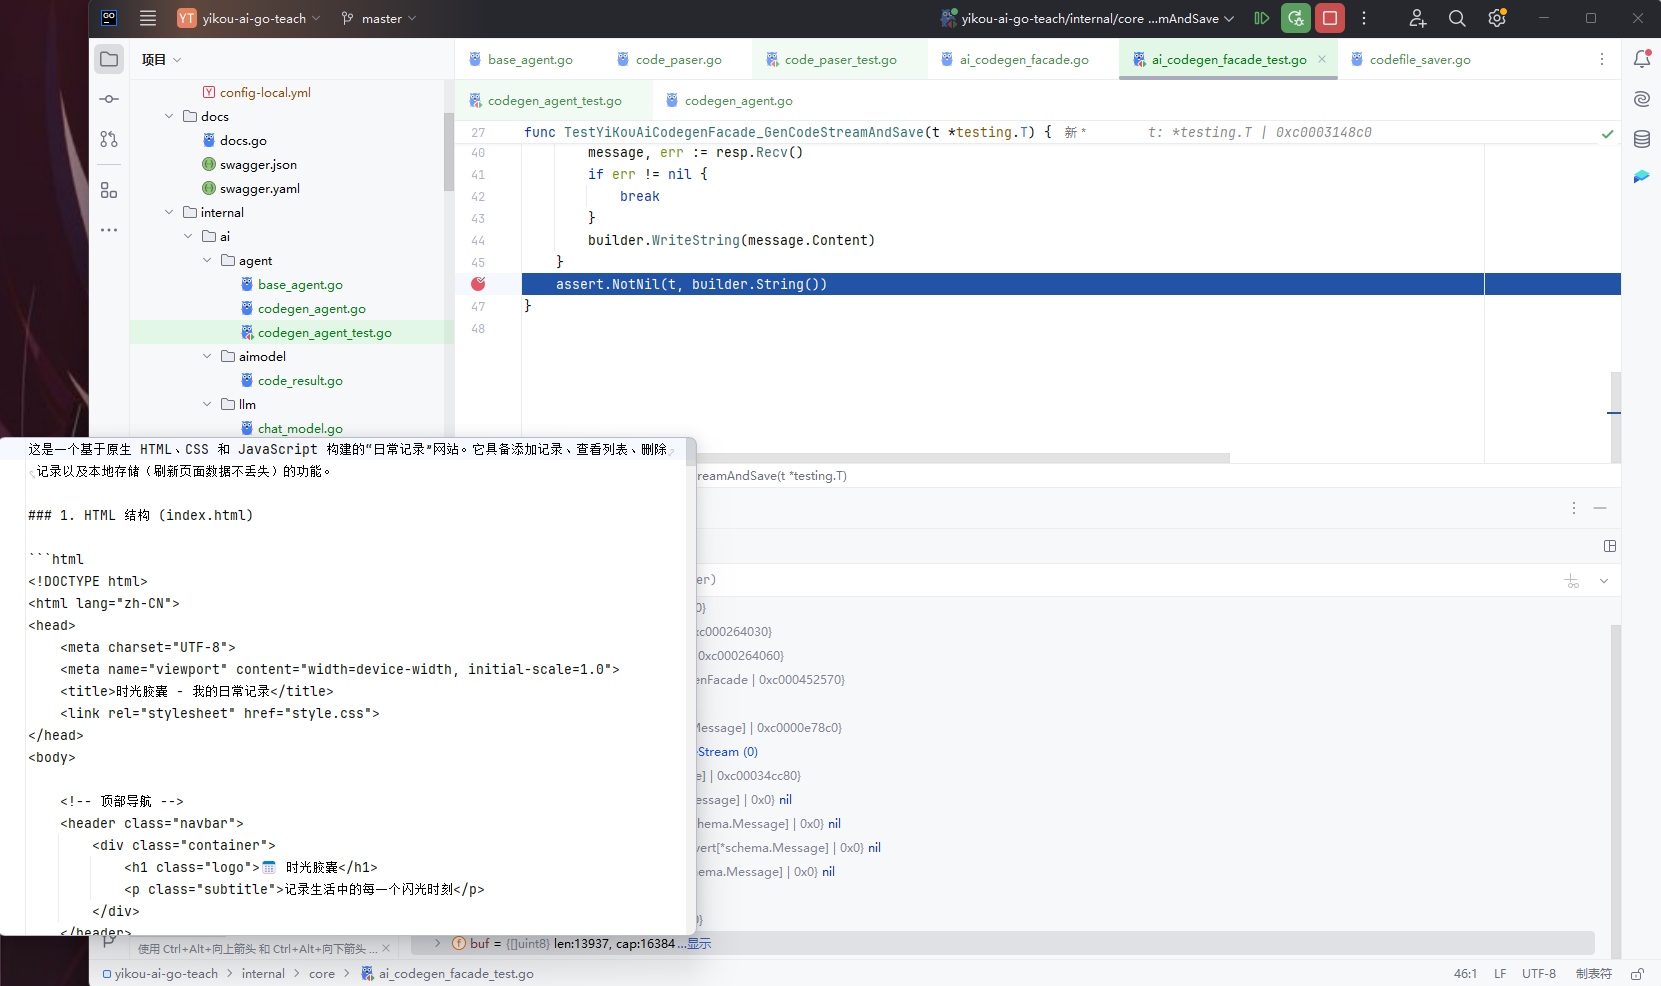The width and height of the screenshot is (1661, 986).
Task: Collapse the llm folder
Action: (x=207, y=405)
